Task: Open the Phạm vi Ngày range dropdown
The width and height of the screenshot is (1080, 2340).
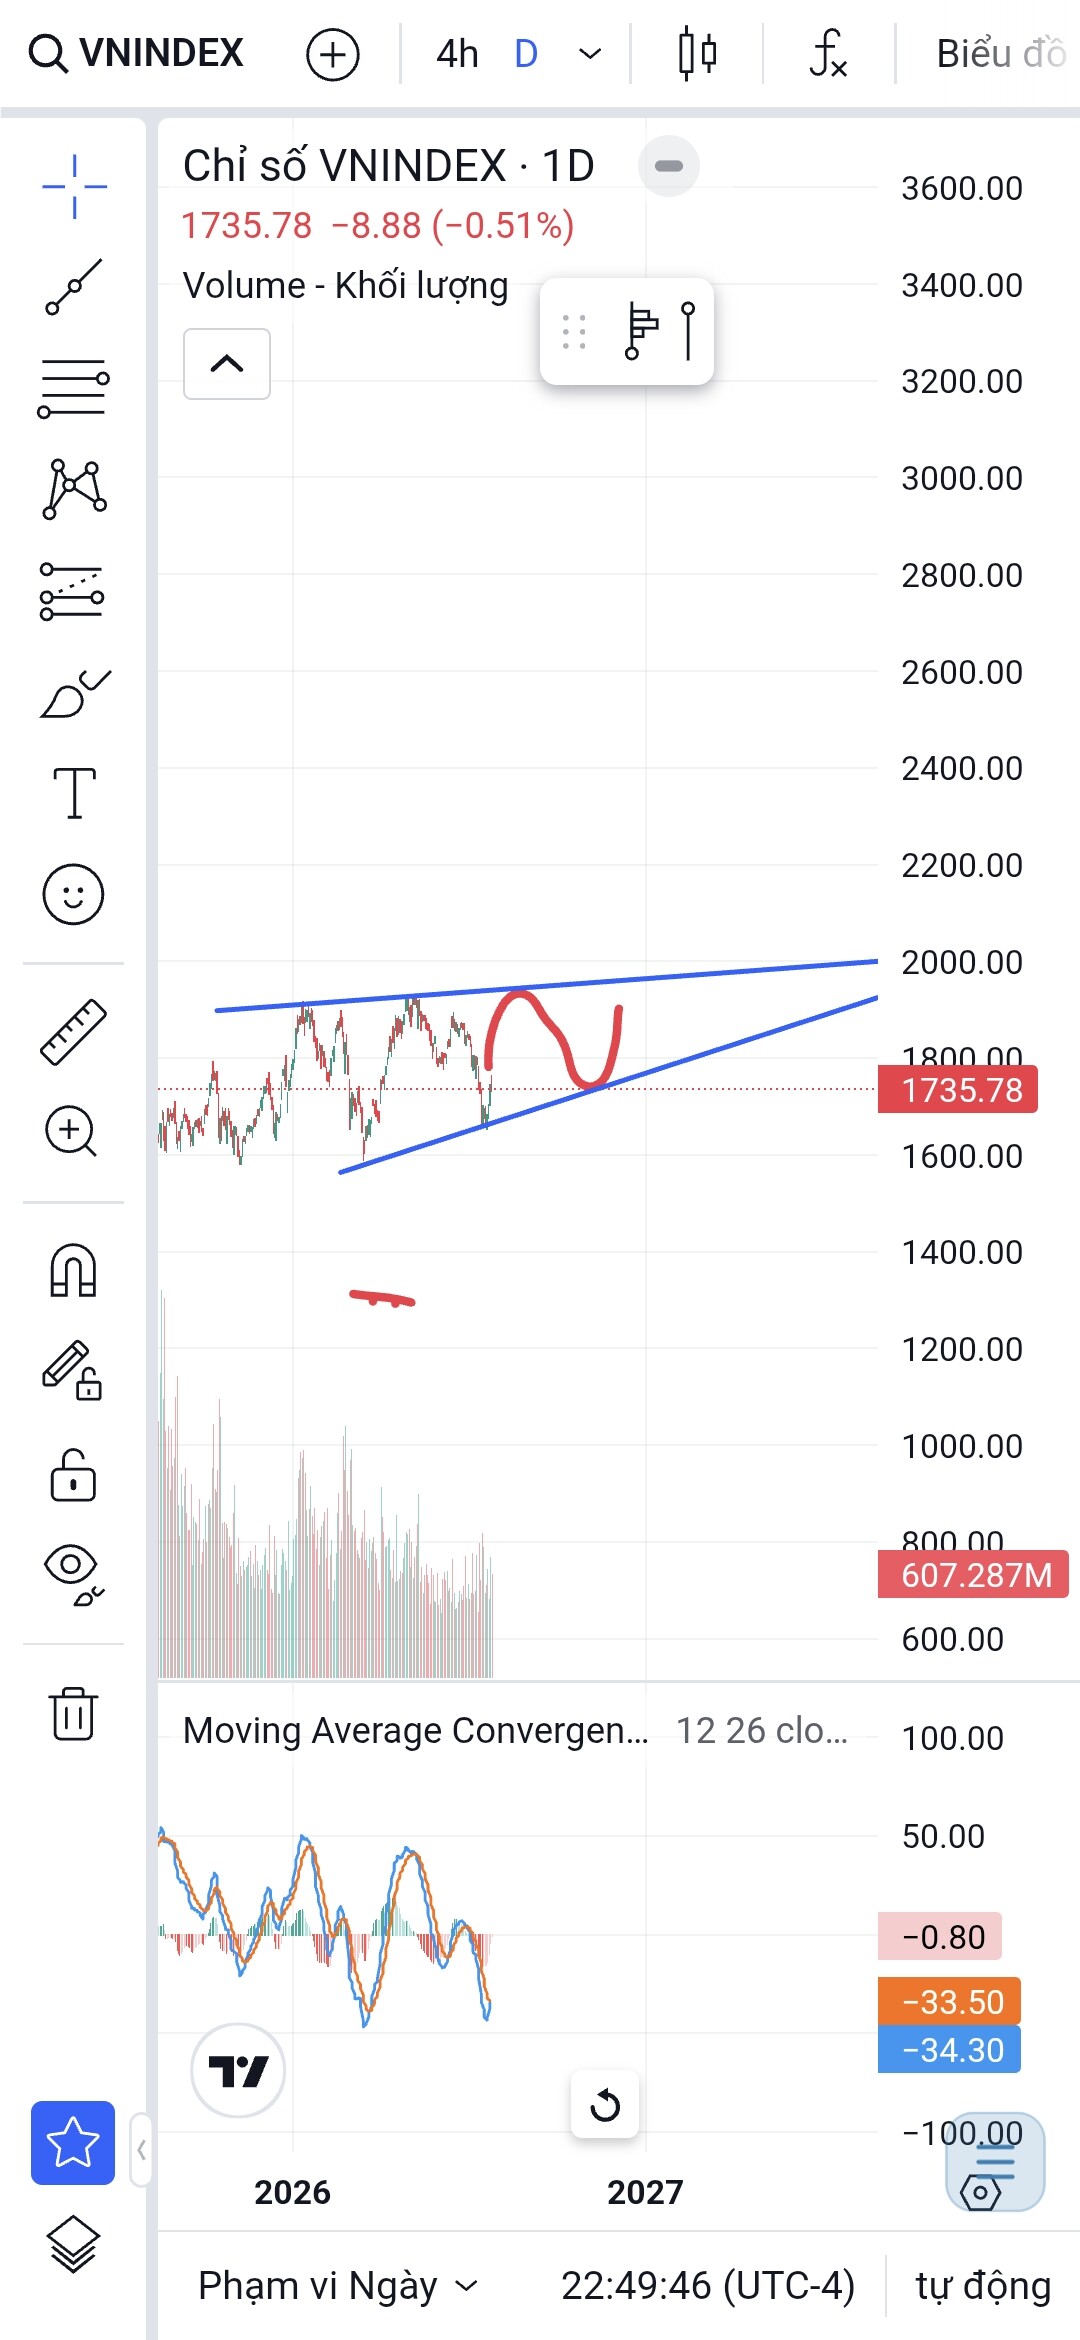Action: [x=338, y=2286]
